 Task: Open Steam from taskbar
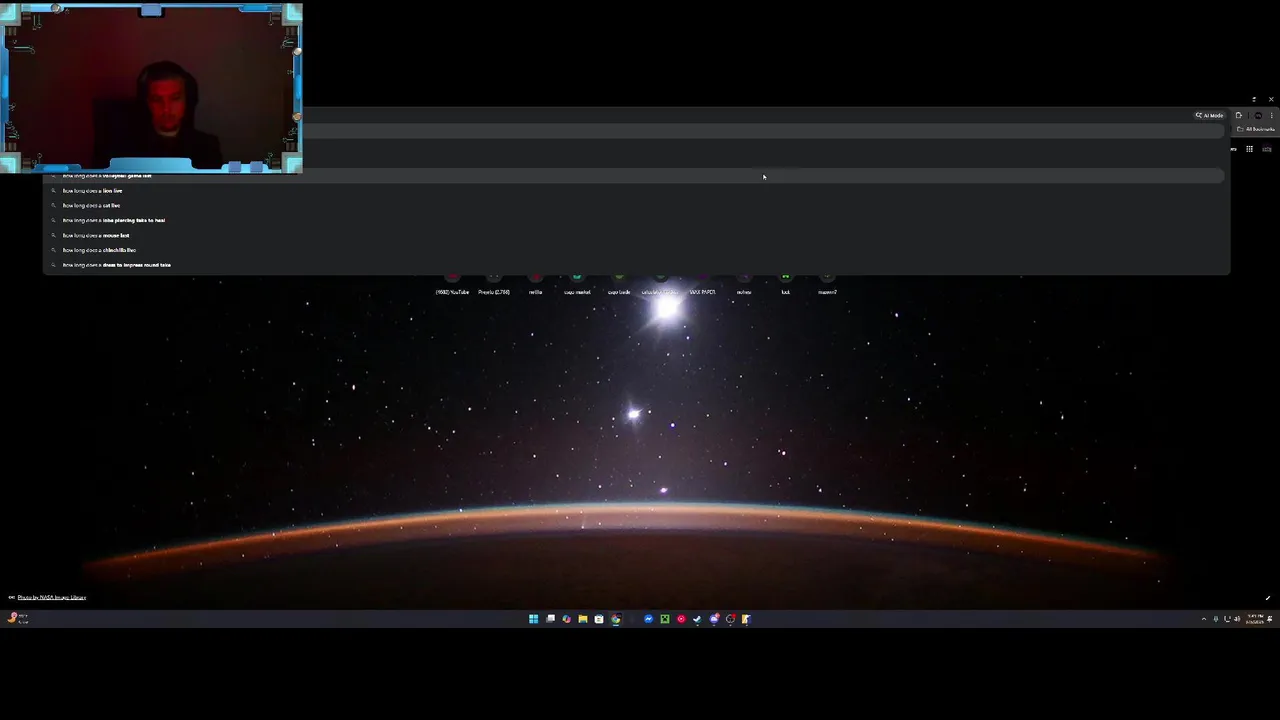click(x=697, y=619)
